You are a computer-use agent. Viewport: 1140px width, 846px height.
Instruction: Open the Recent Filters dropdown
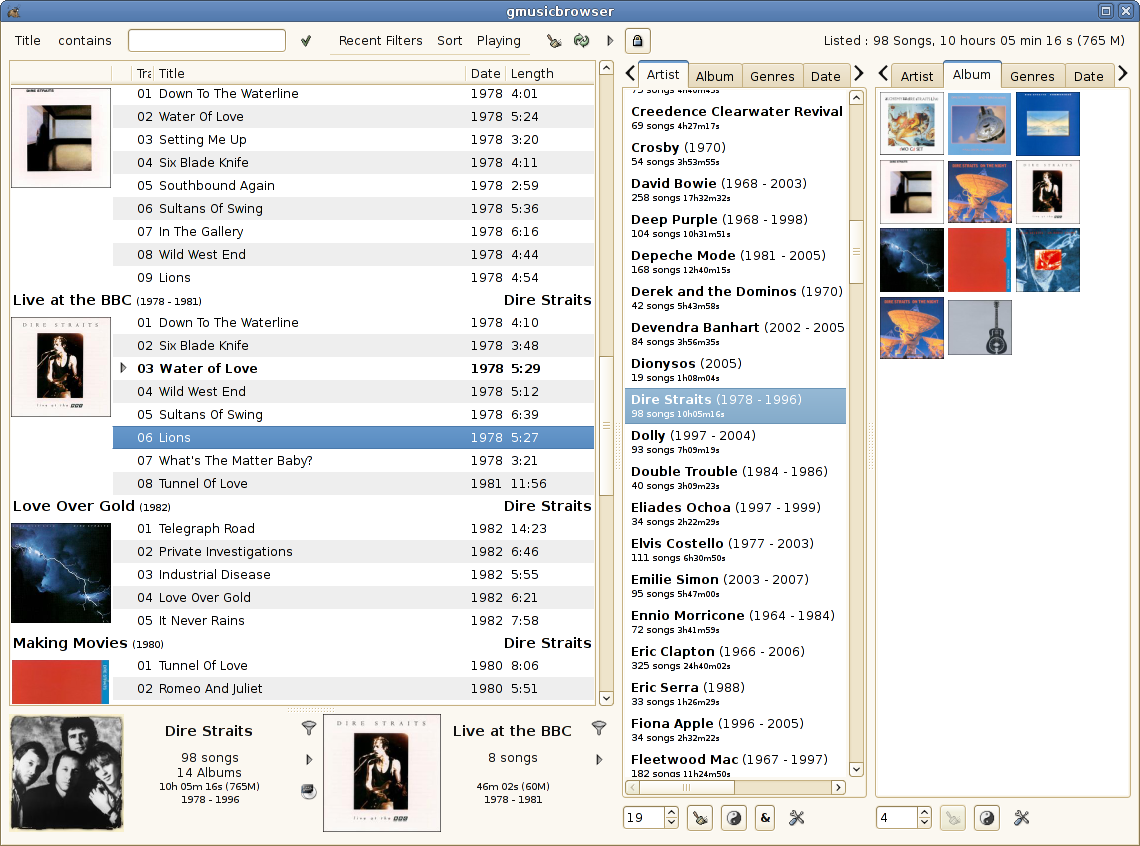pos(380,41)
